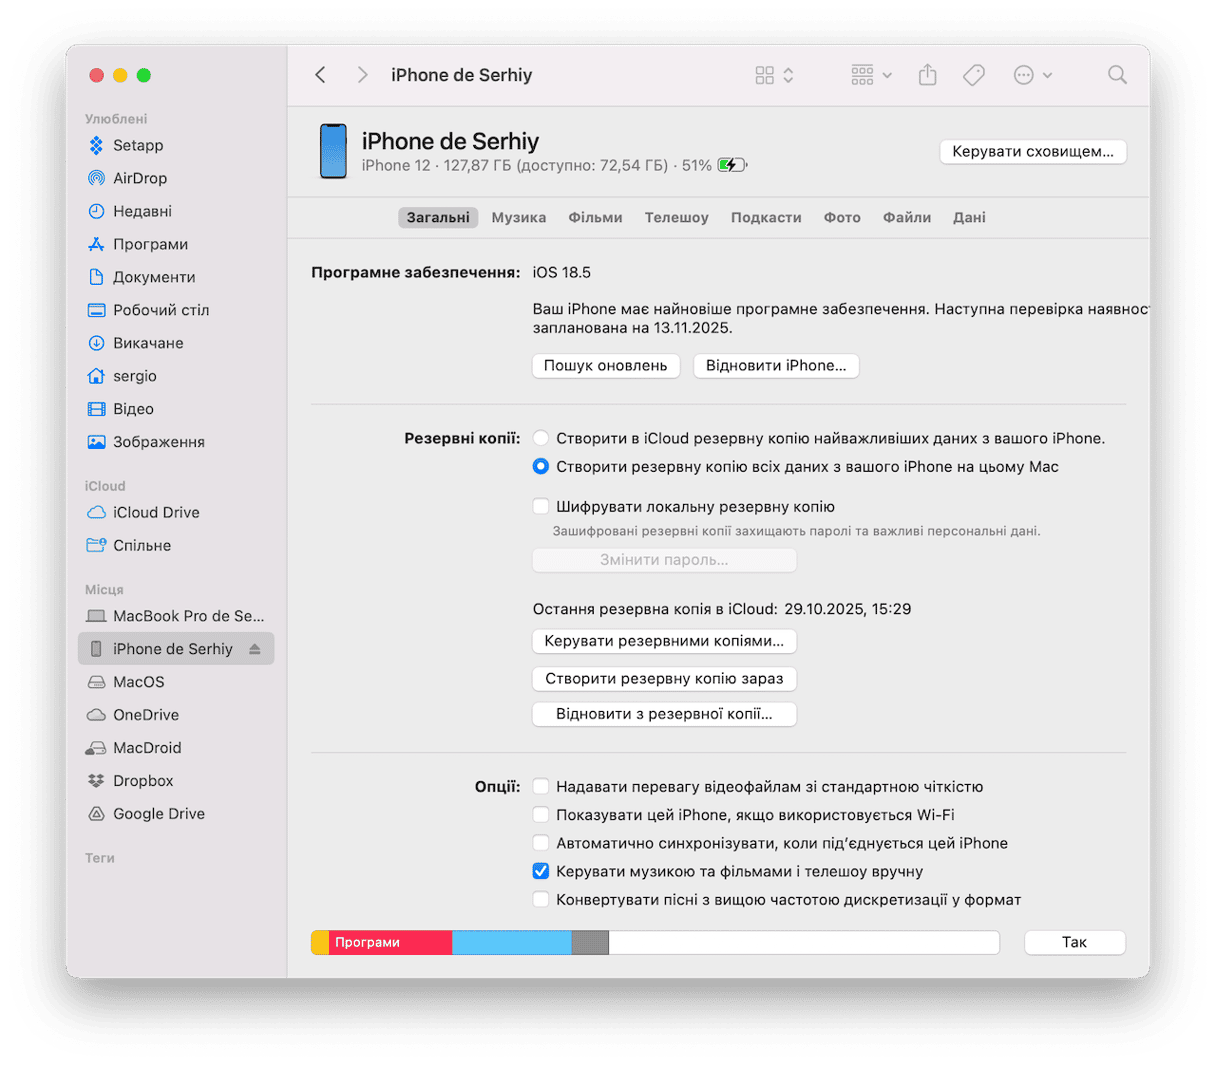Click the Пошук оновлень button
The height and width of the screenshot is (1065, 1216).
tap(605, 366)
